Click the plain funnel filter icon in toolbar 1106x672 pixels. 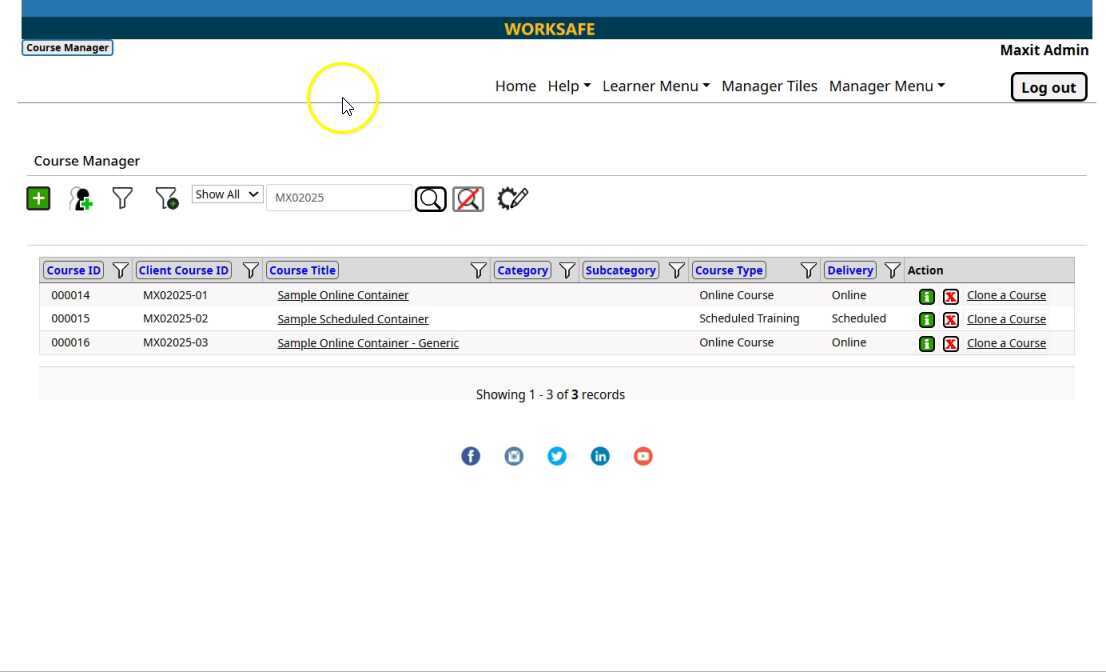click(122, 199)
